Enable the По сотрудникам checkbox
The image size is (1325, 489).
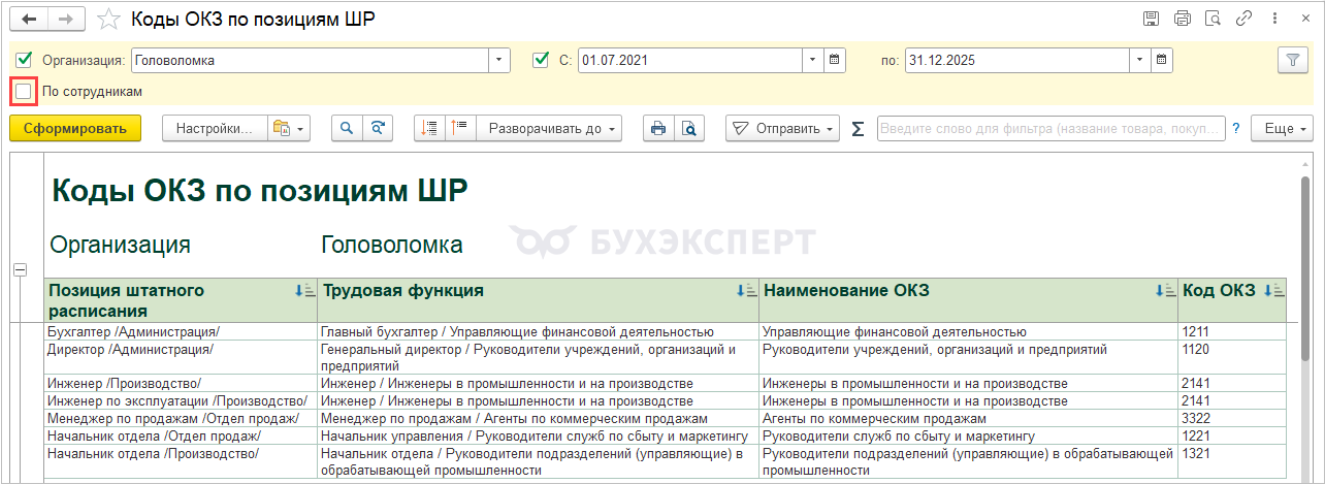[x=24, y=91]
